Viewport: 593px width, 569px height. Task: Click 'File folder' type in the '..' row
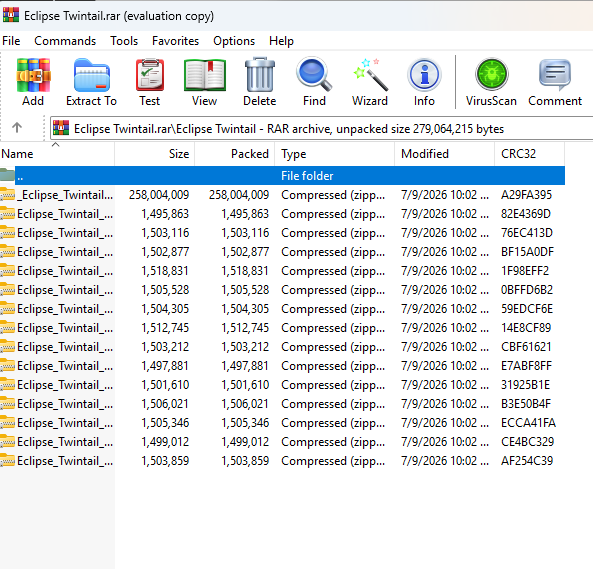[307, 176]
